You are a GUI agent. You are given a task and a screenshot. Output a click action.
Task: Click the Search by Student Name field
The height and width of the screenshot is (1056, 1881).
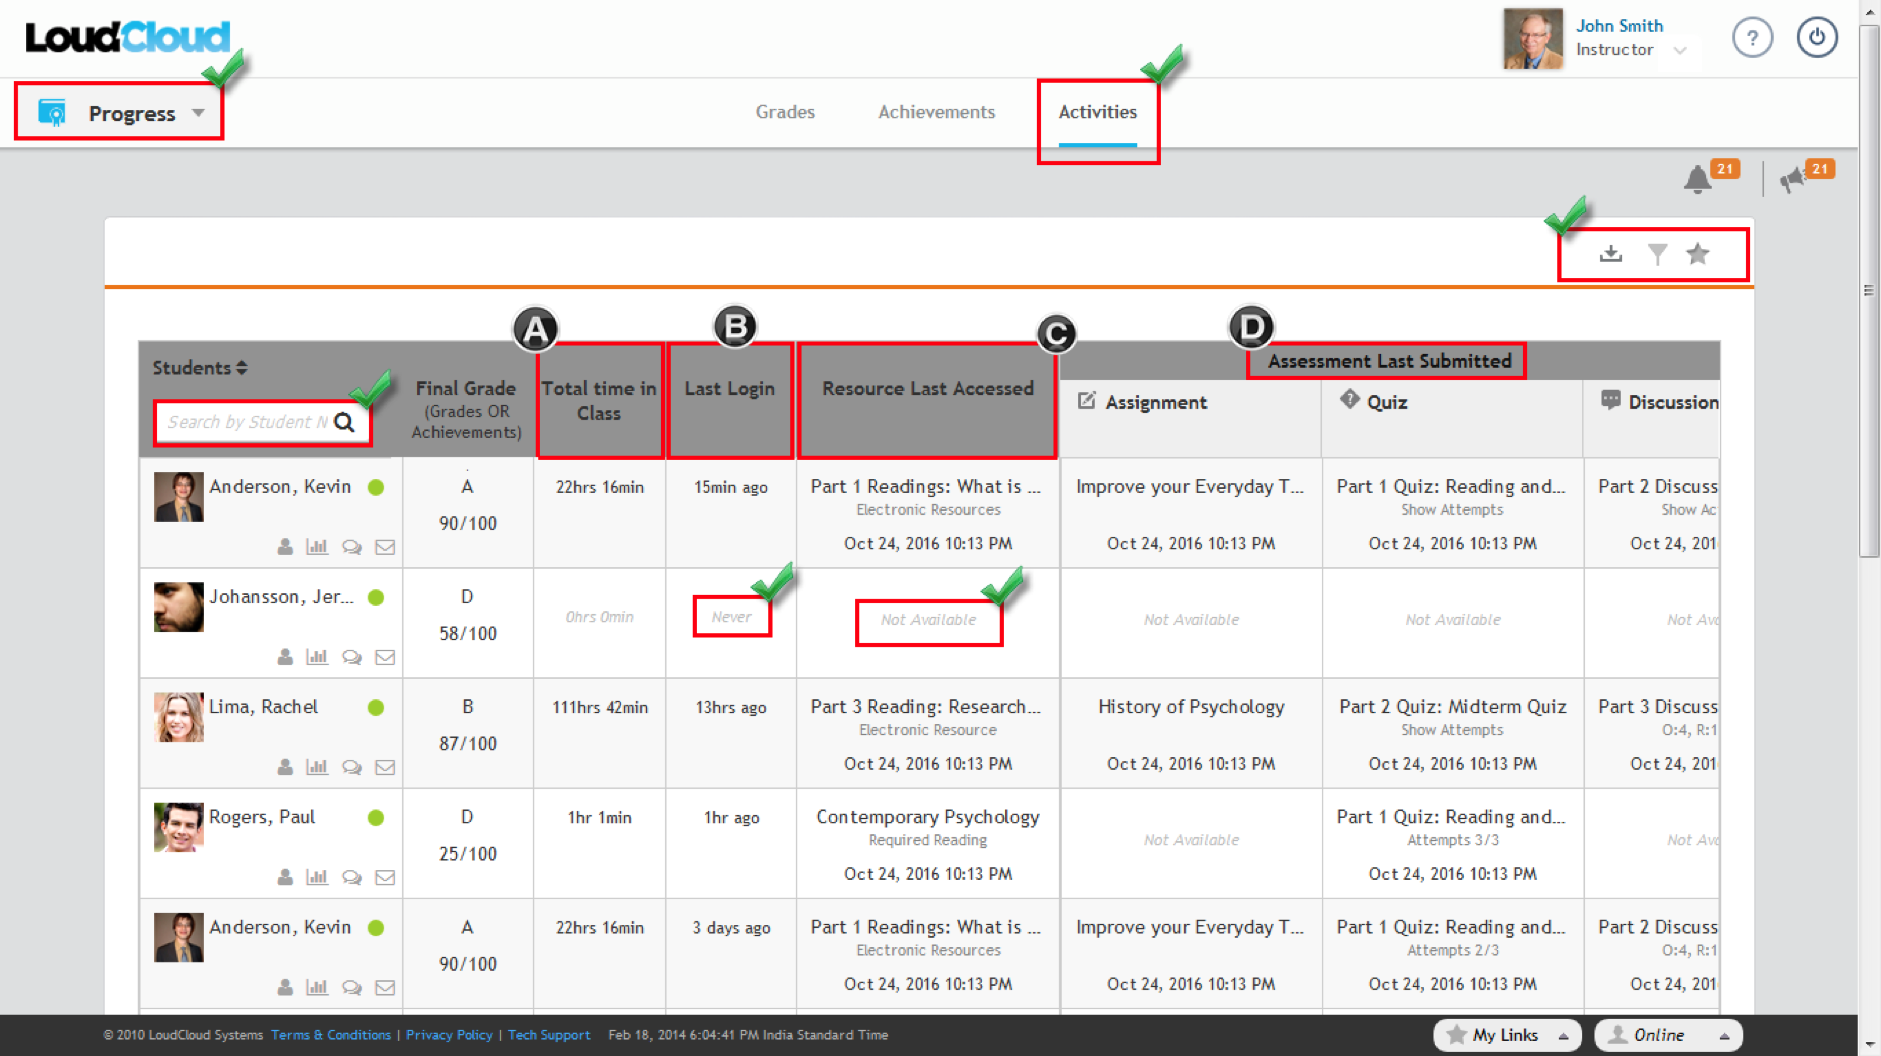click(x=247, y=422)
